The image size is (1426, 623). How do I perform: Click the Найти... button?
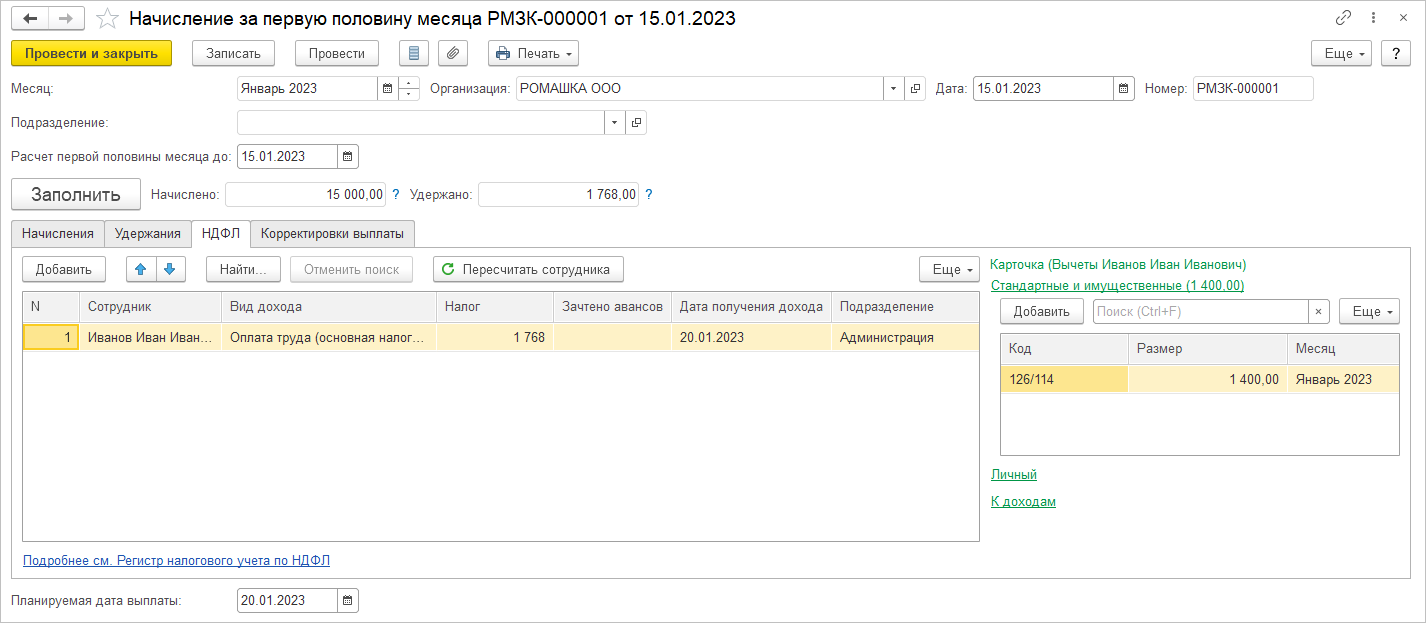point(244,269)
